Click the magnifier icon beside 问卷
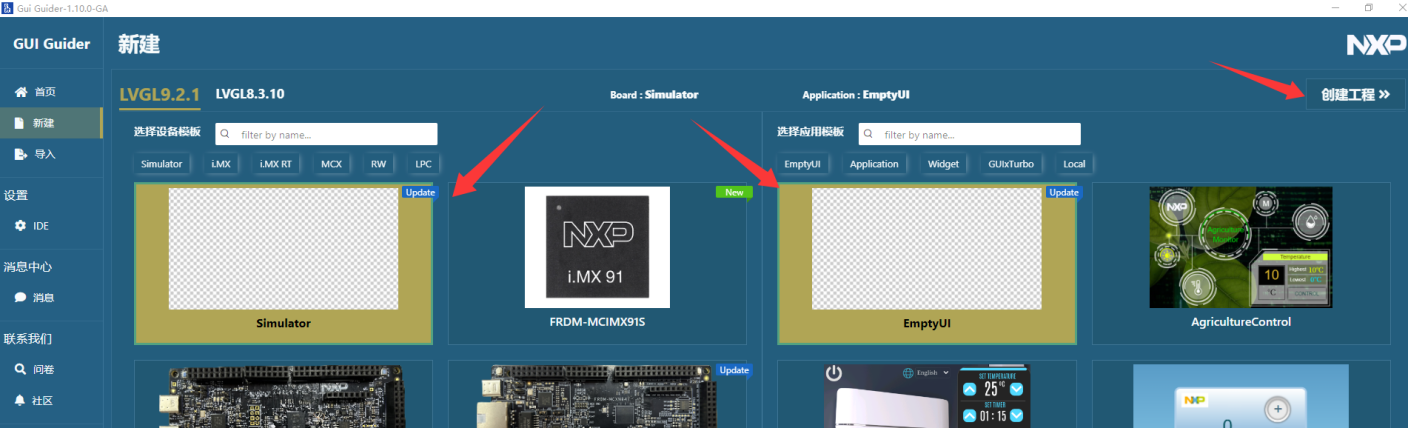The width and height of the screenshot is (1408, 428). point(21,369)
